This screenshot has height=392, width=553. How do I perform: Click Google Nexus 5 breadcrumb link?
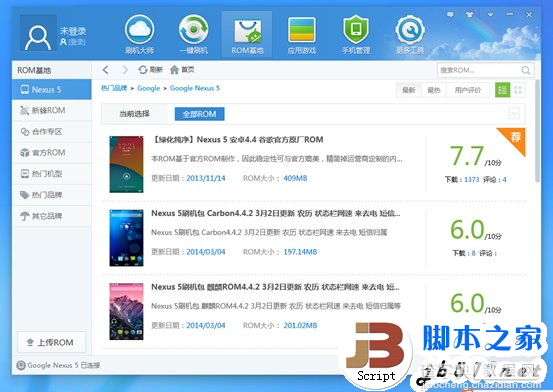(x=195, y=88)
